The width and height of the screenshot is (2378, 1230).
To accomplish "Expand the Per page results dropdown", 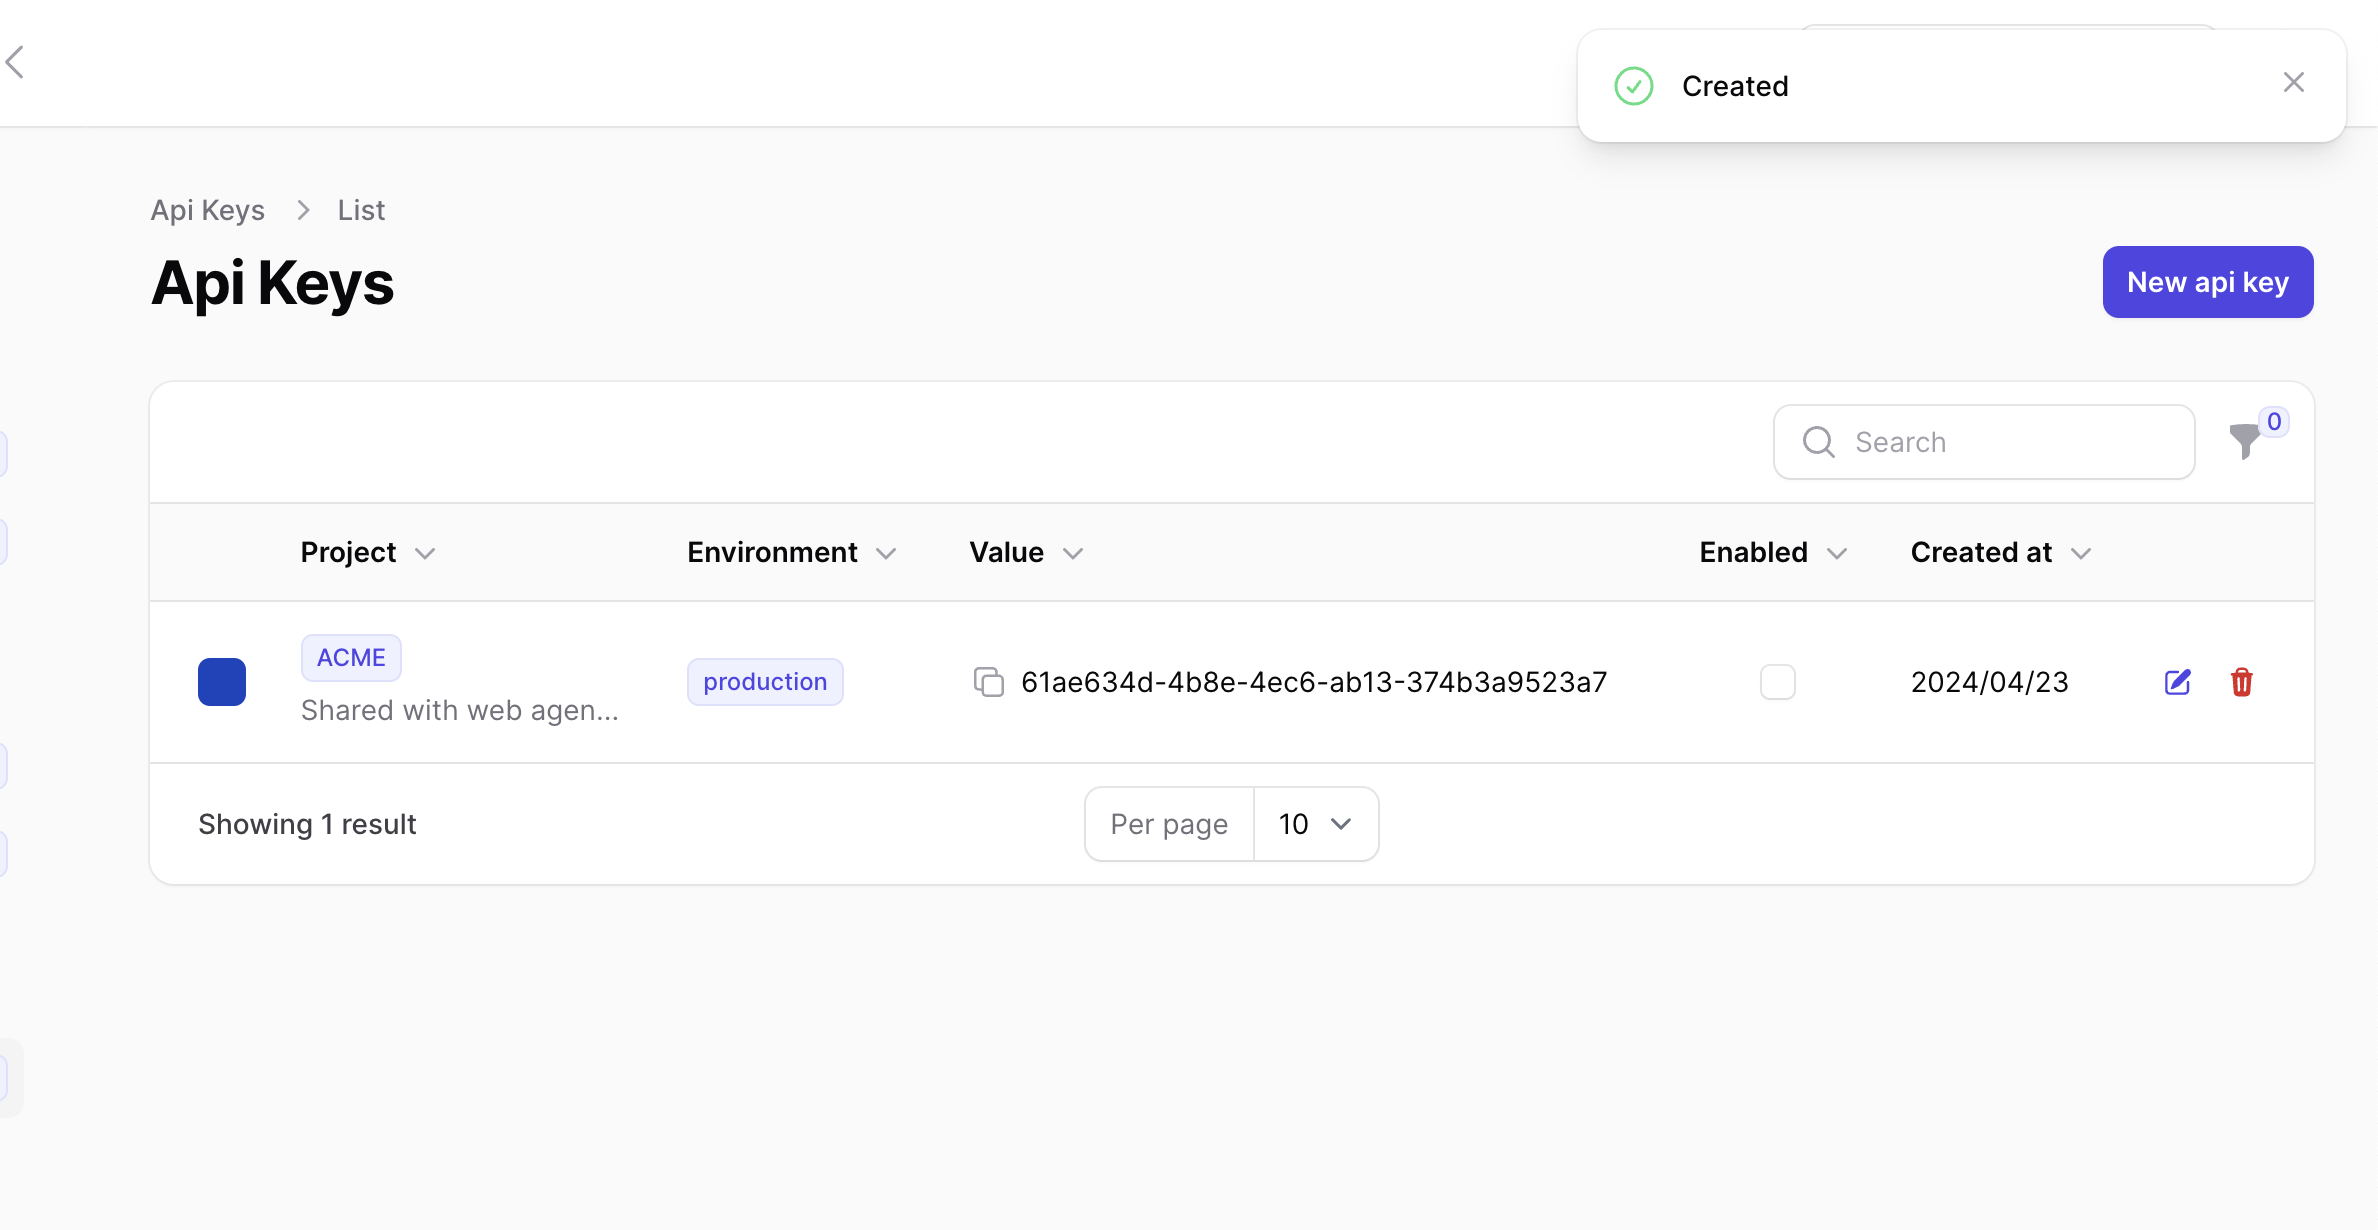I will (1316, 822).
